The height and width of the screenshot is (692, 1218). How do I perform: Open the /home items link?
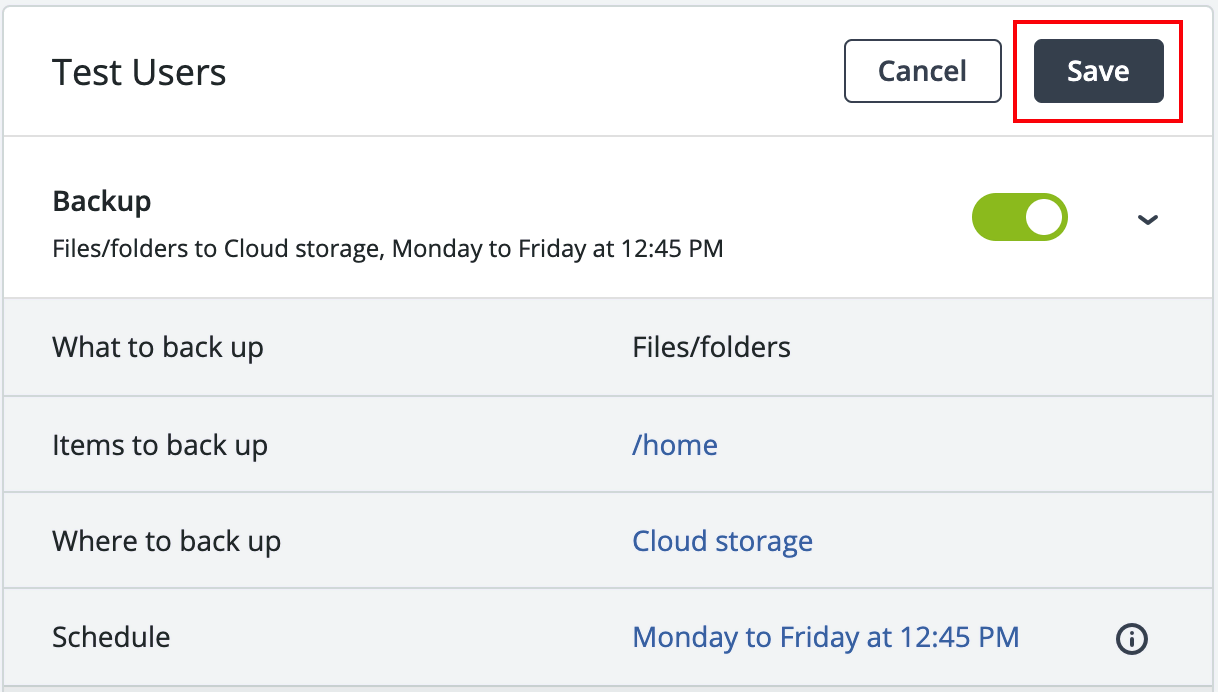point(675,445)
